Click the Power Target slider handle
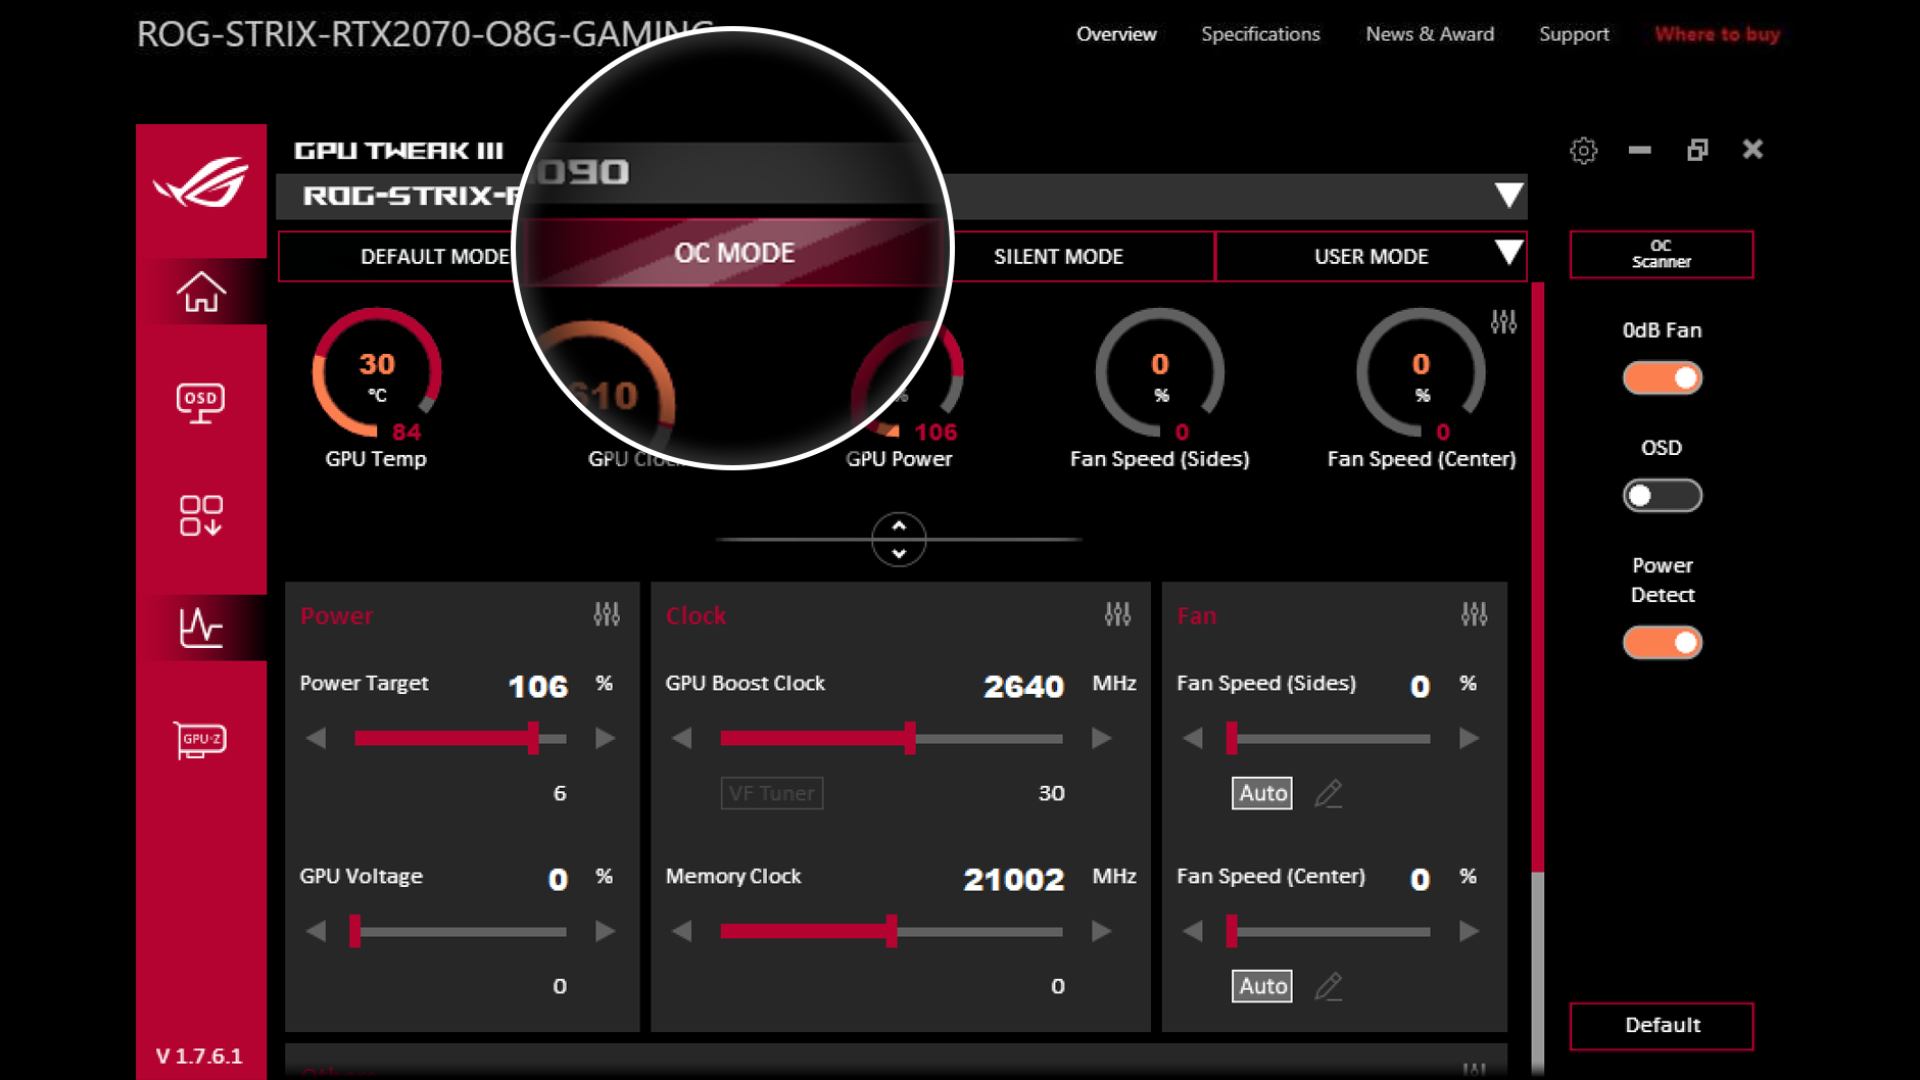 point(534,739)
